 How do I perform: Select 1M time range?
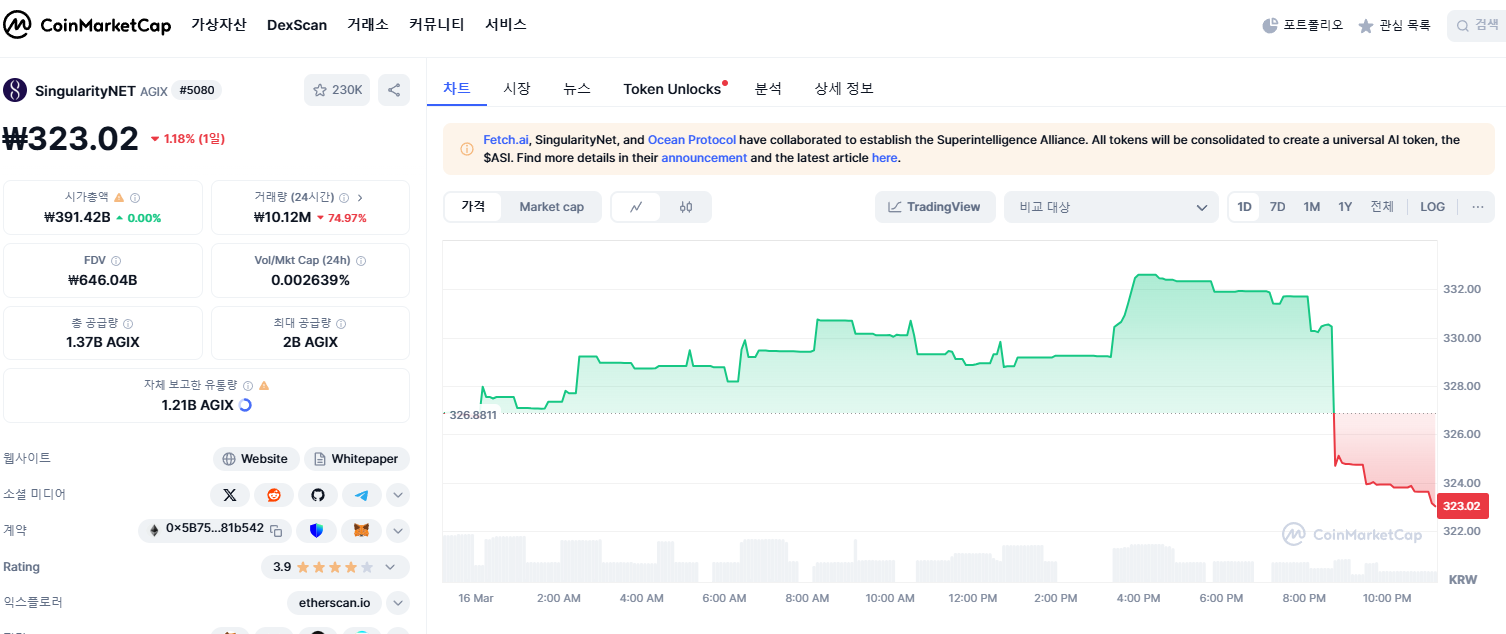click(x=1312, y=207)
